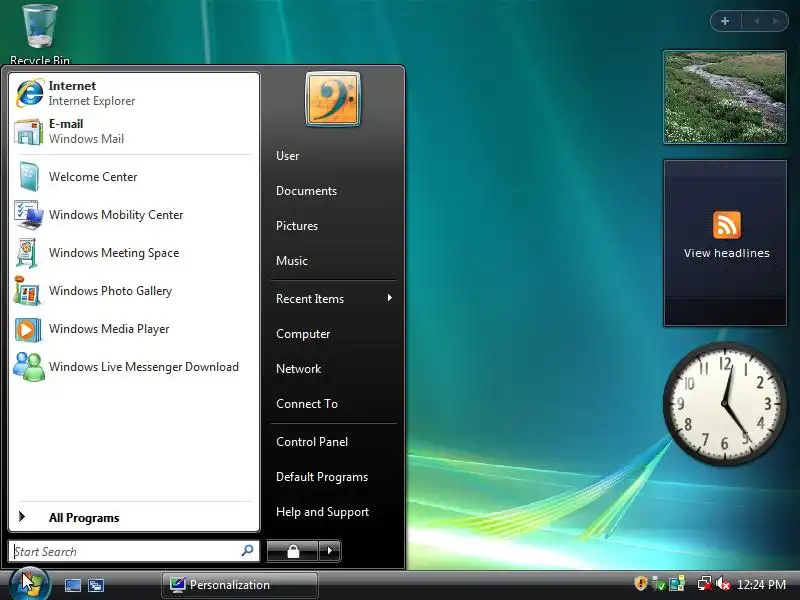Click the Safely Remove Hardware tray icon

(x=659, y=583)
